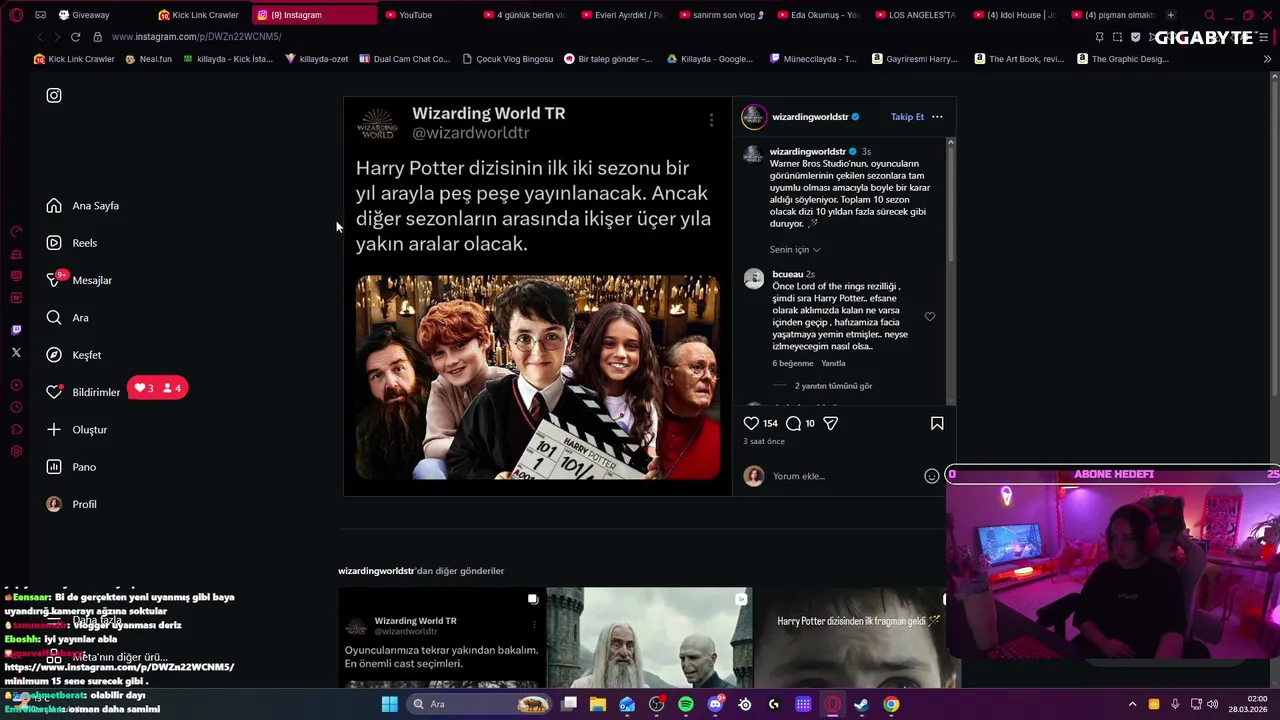The image size is (1280, 720).
Task: Open Bildirimler notifications panel
Action: (83, 392)
